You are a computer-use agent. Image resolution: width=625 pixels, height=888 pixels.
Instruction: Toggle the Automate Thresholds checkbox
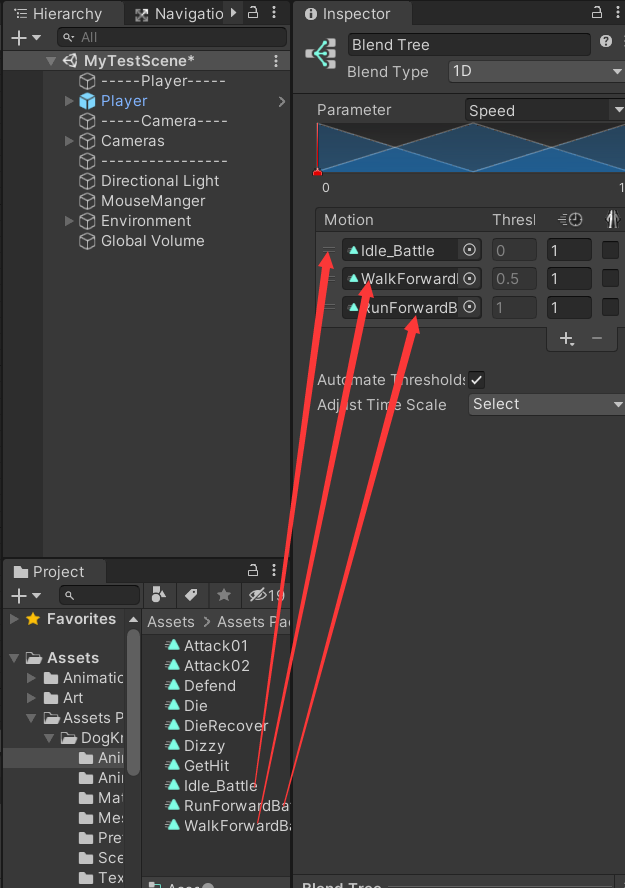[x=476, y=380]
